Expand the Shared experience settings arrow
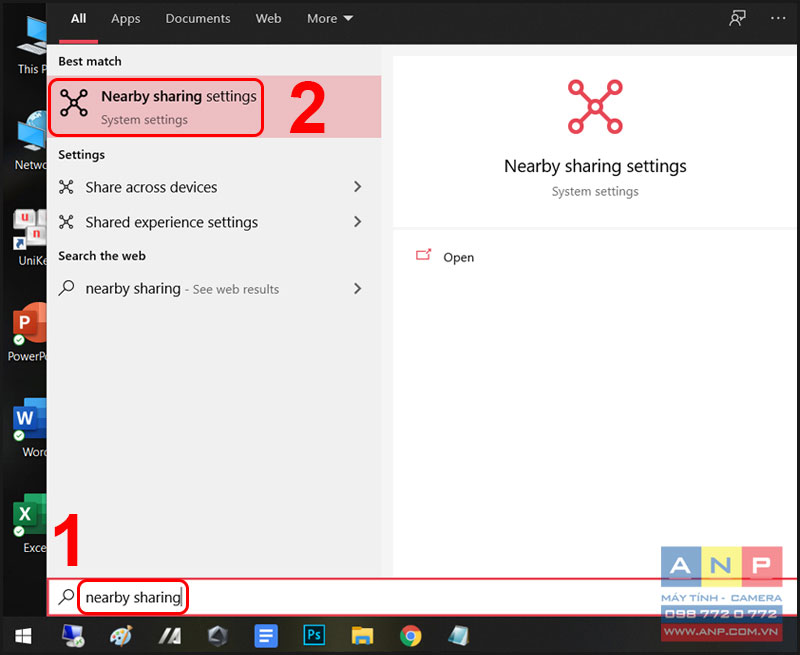Image resolution: width=800 pixels, height=655 pixels. click(x=358, y=222)
